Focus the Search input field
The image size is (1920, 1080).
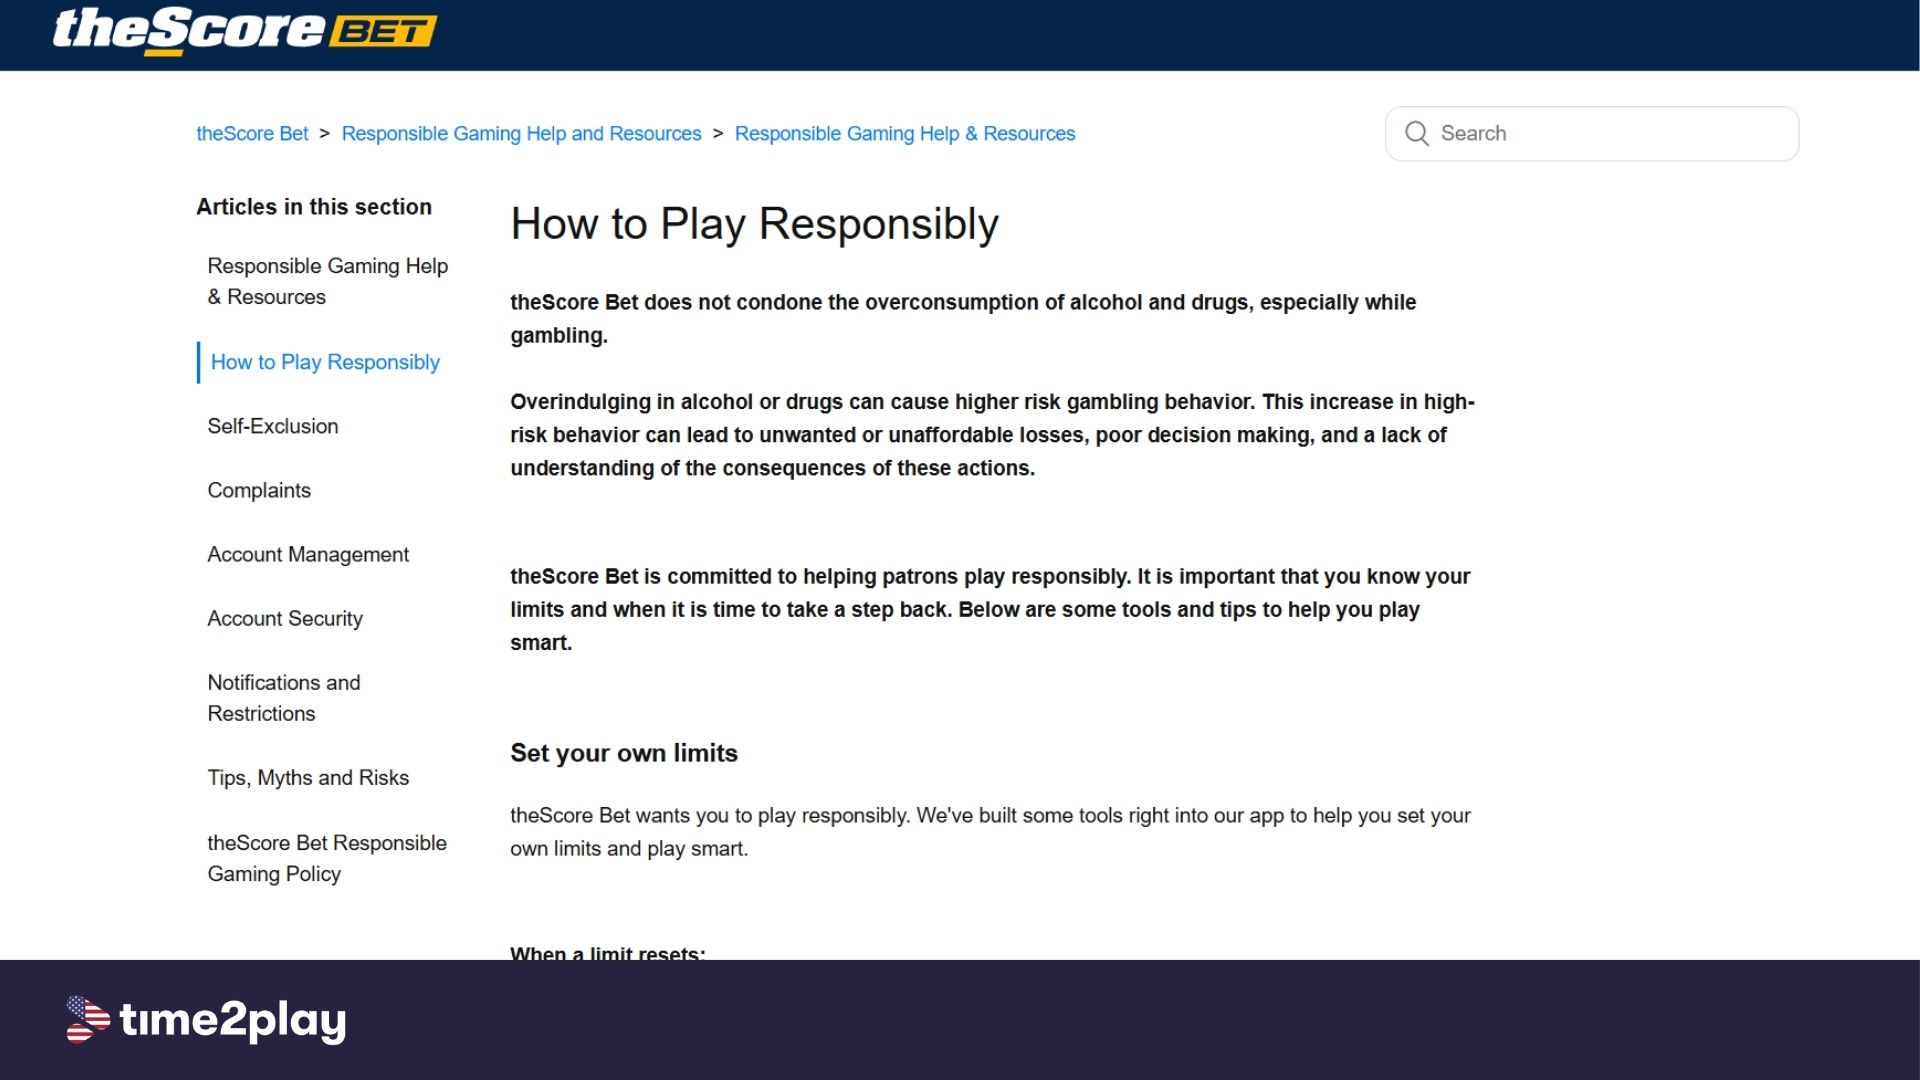click(1592, 134)
